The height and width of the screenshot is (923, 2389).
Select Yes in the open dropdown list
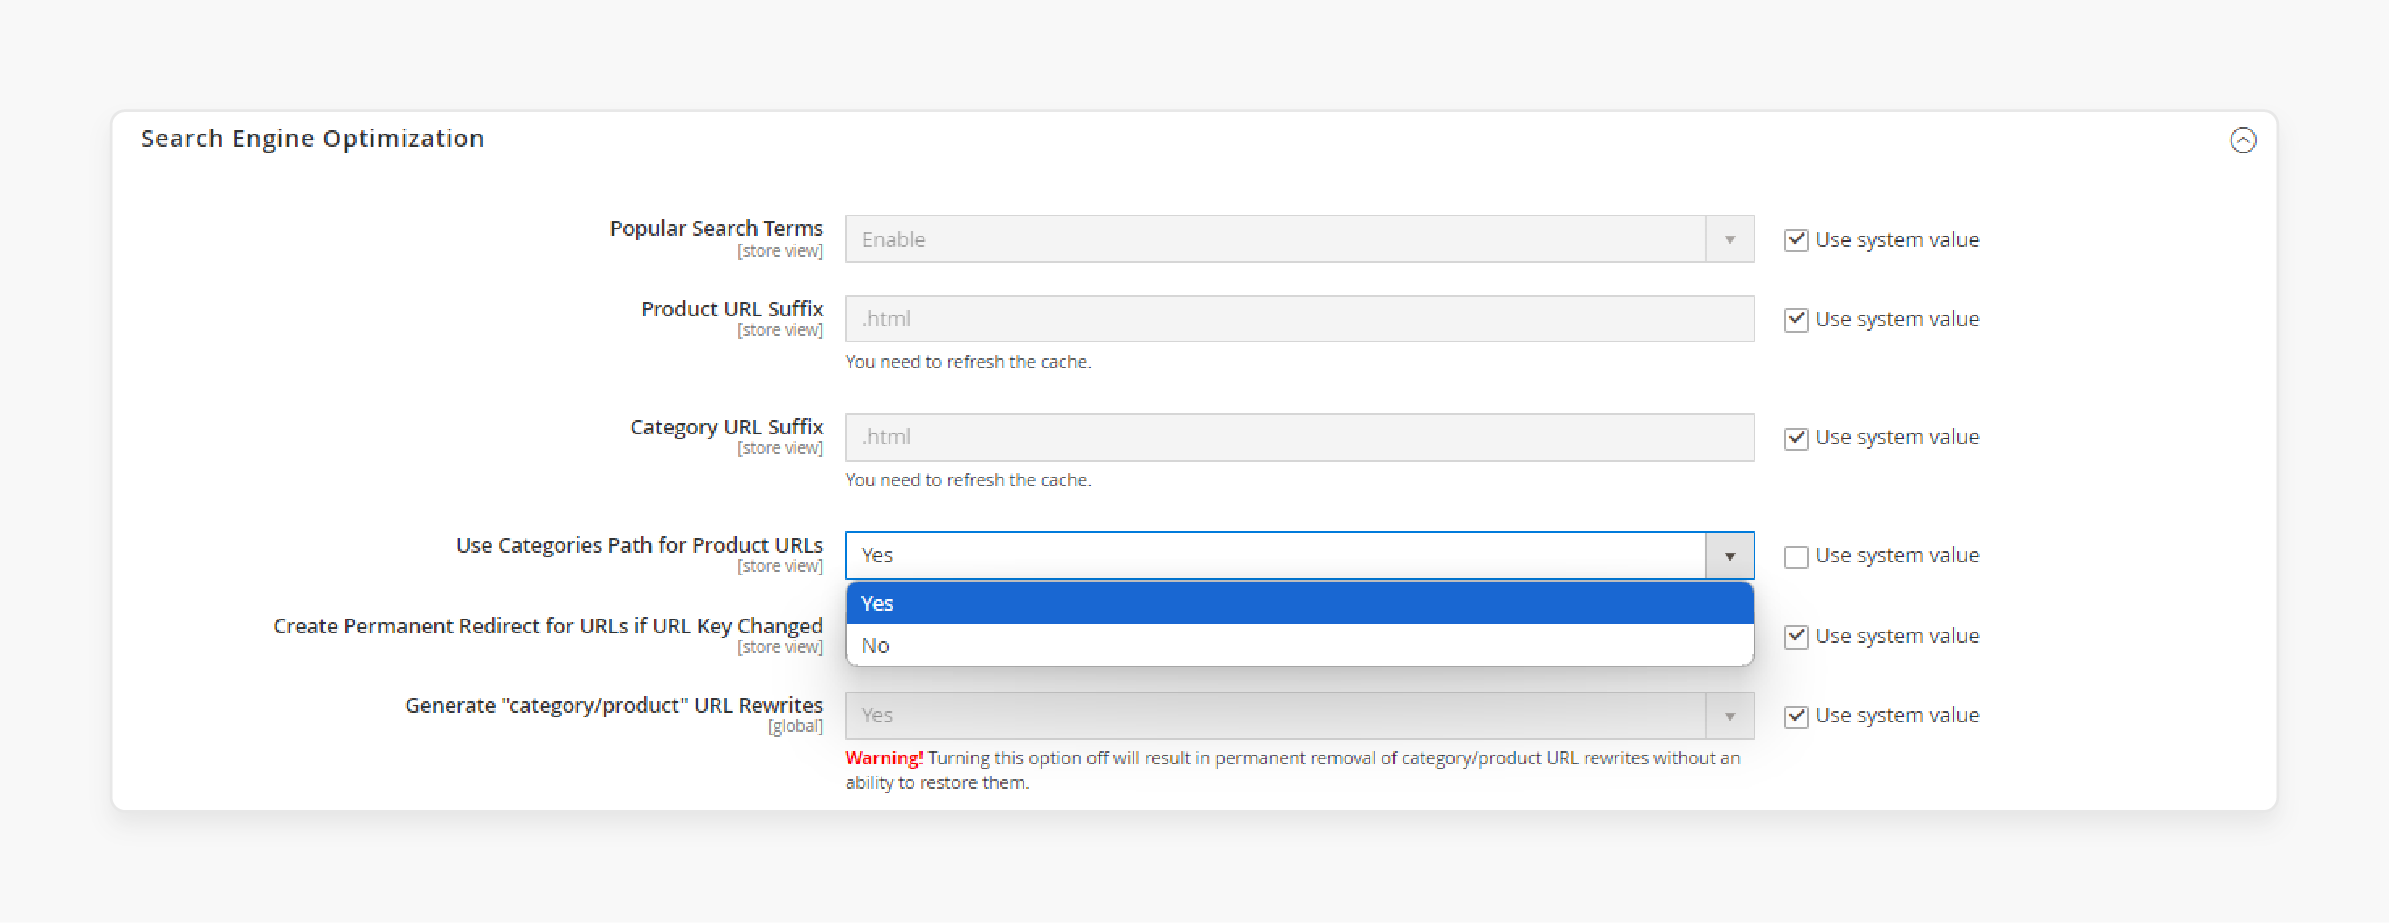pyautogui.click(x=1299, y=603)
